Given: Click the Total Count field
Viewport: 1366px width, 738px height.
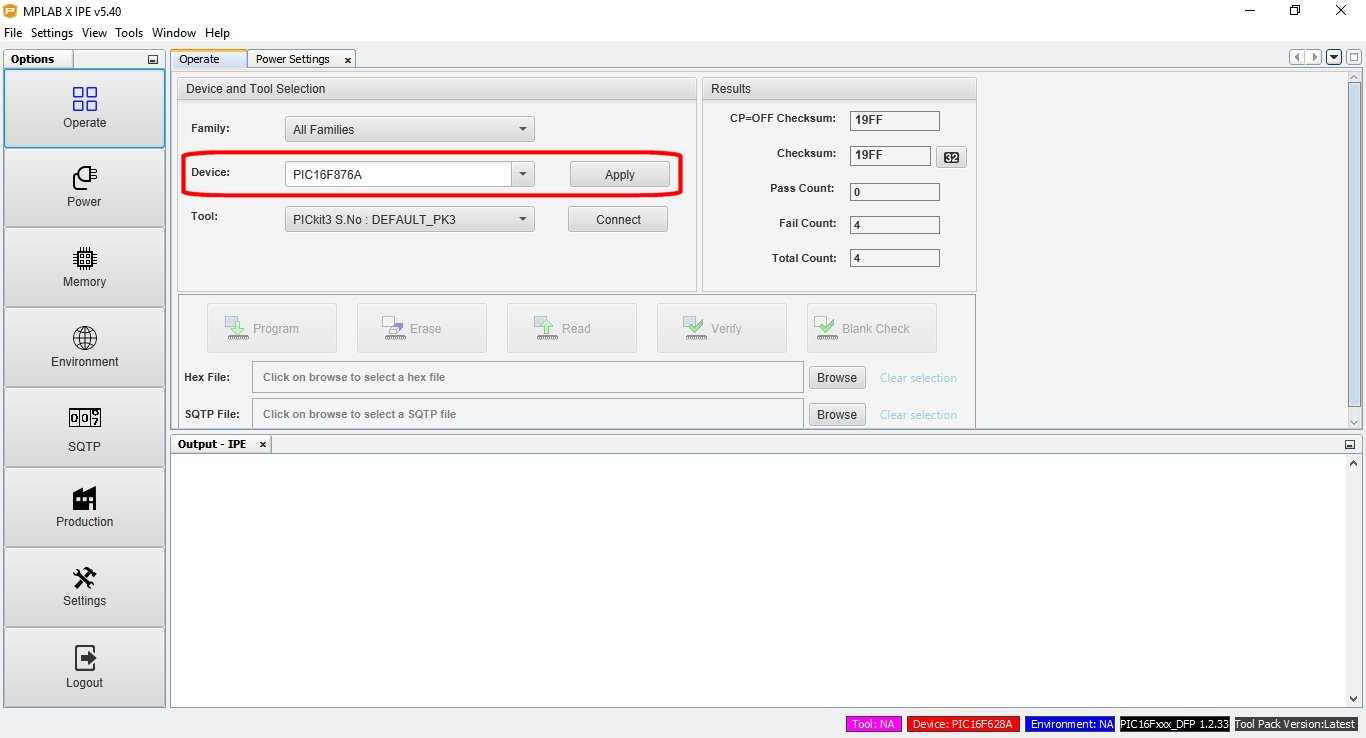Looking at the screenshot, I should [x=895, y=258].
